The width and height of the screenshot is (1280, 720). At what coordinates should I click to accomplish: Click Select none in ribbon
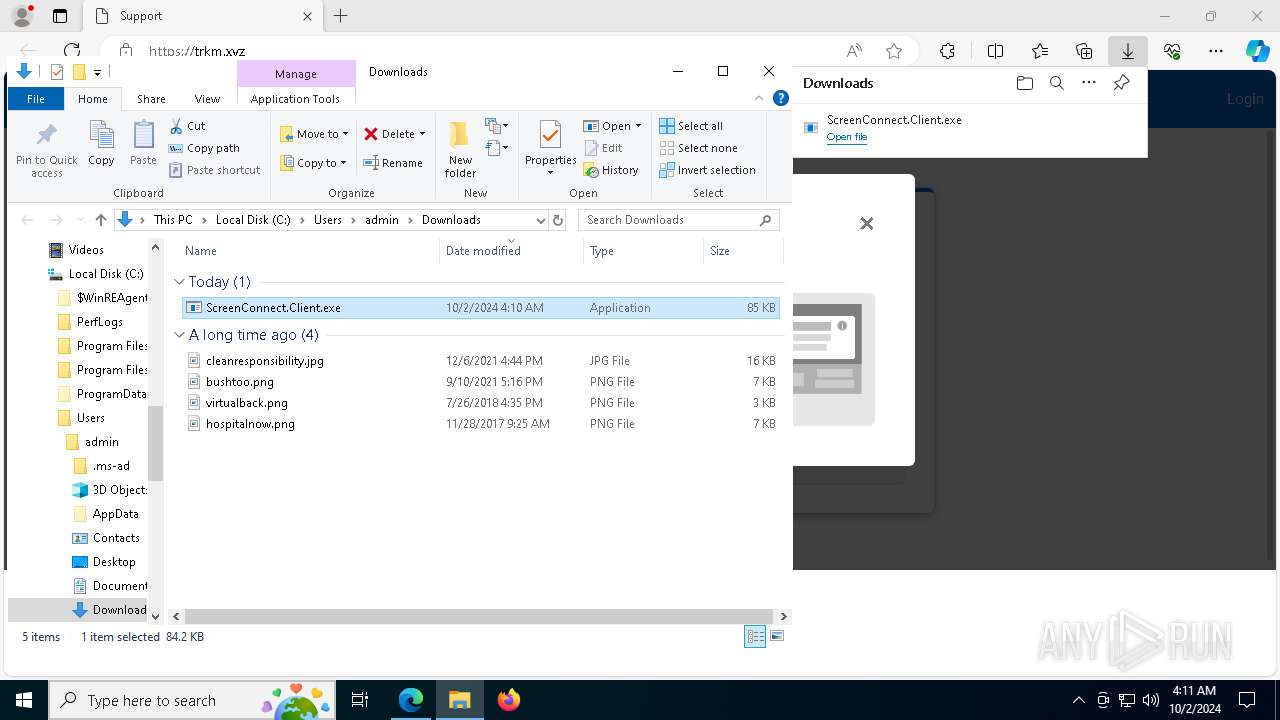click(x=698, y=148)
